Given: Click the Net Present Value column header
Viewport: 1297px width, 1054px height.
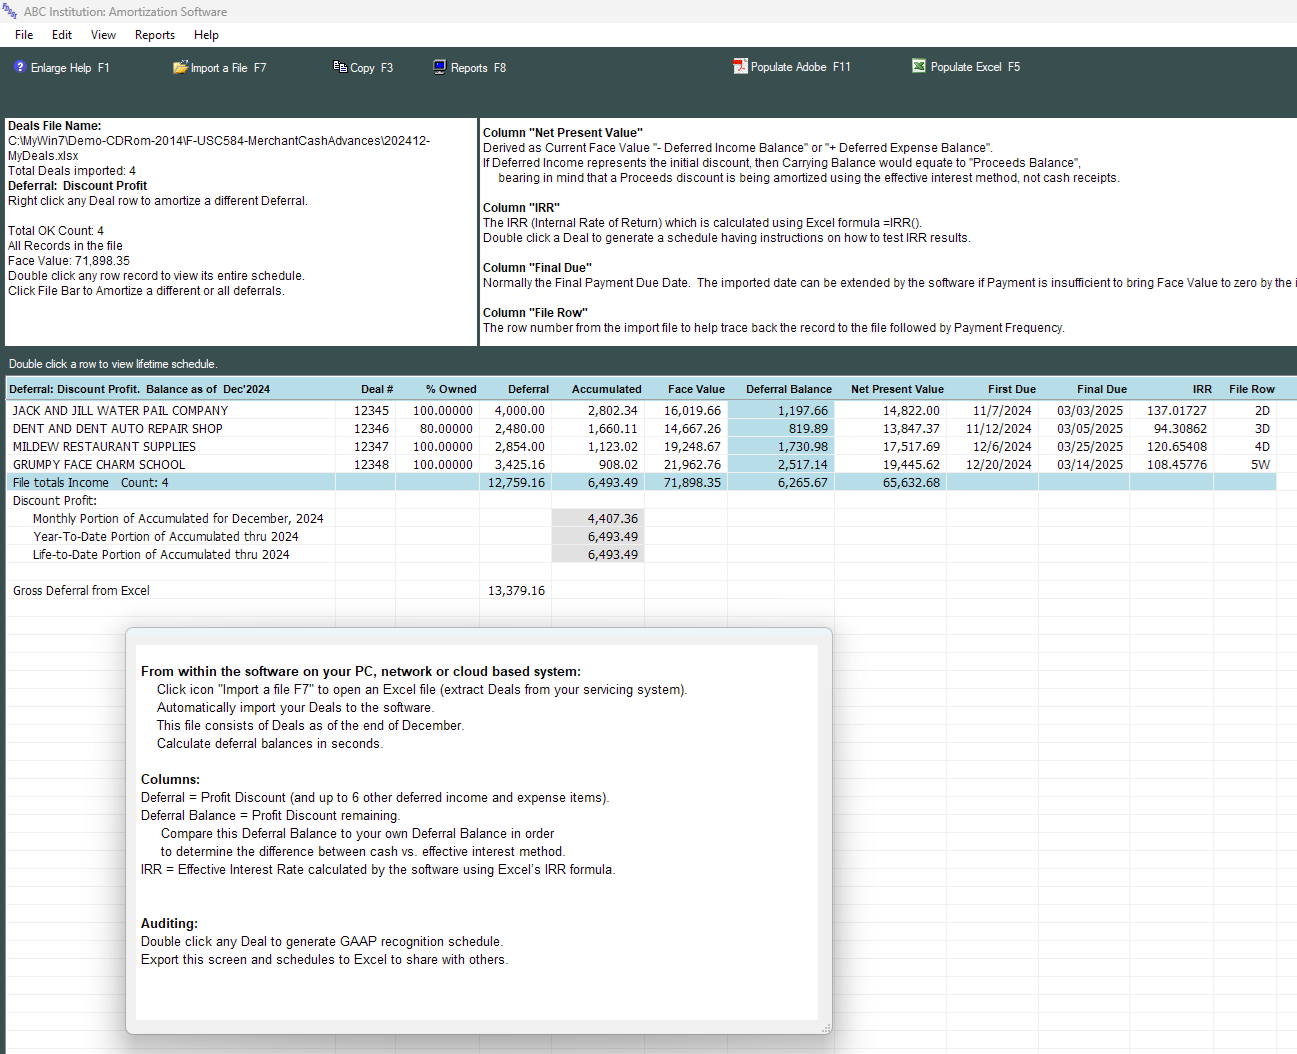Looking at the screenshot, I should 897,389.
